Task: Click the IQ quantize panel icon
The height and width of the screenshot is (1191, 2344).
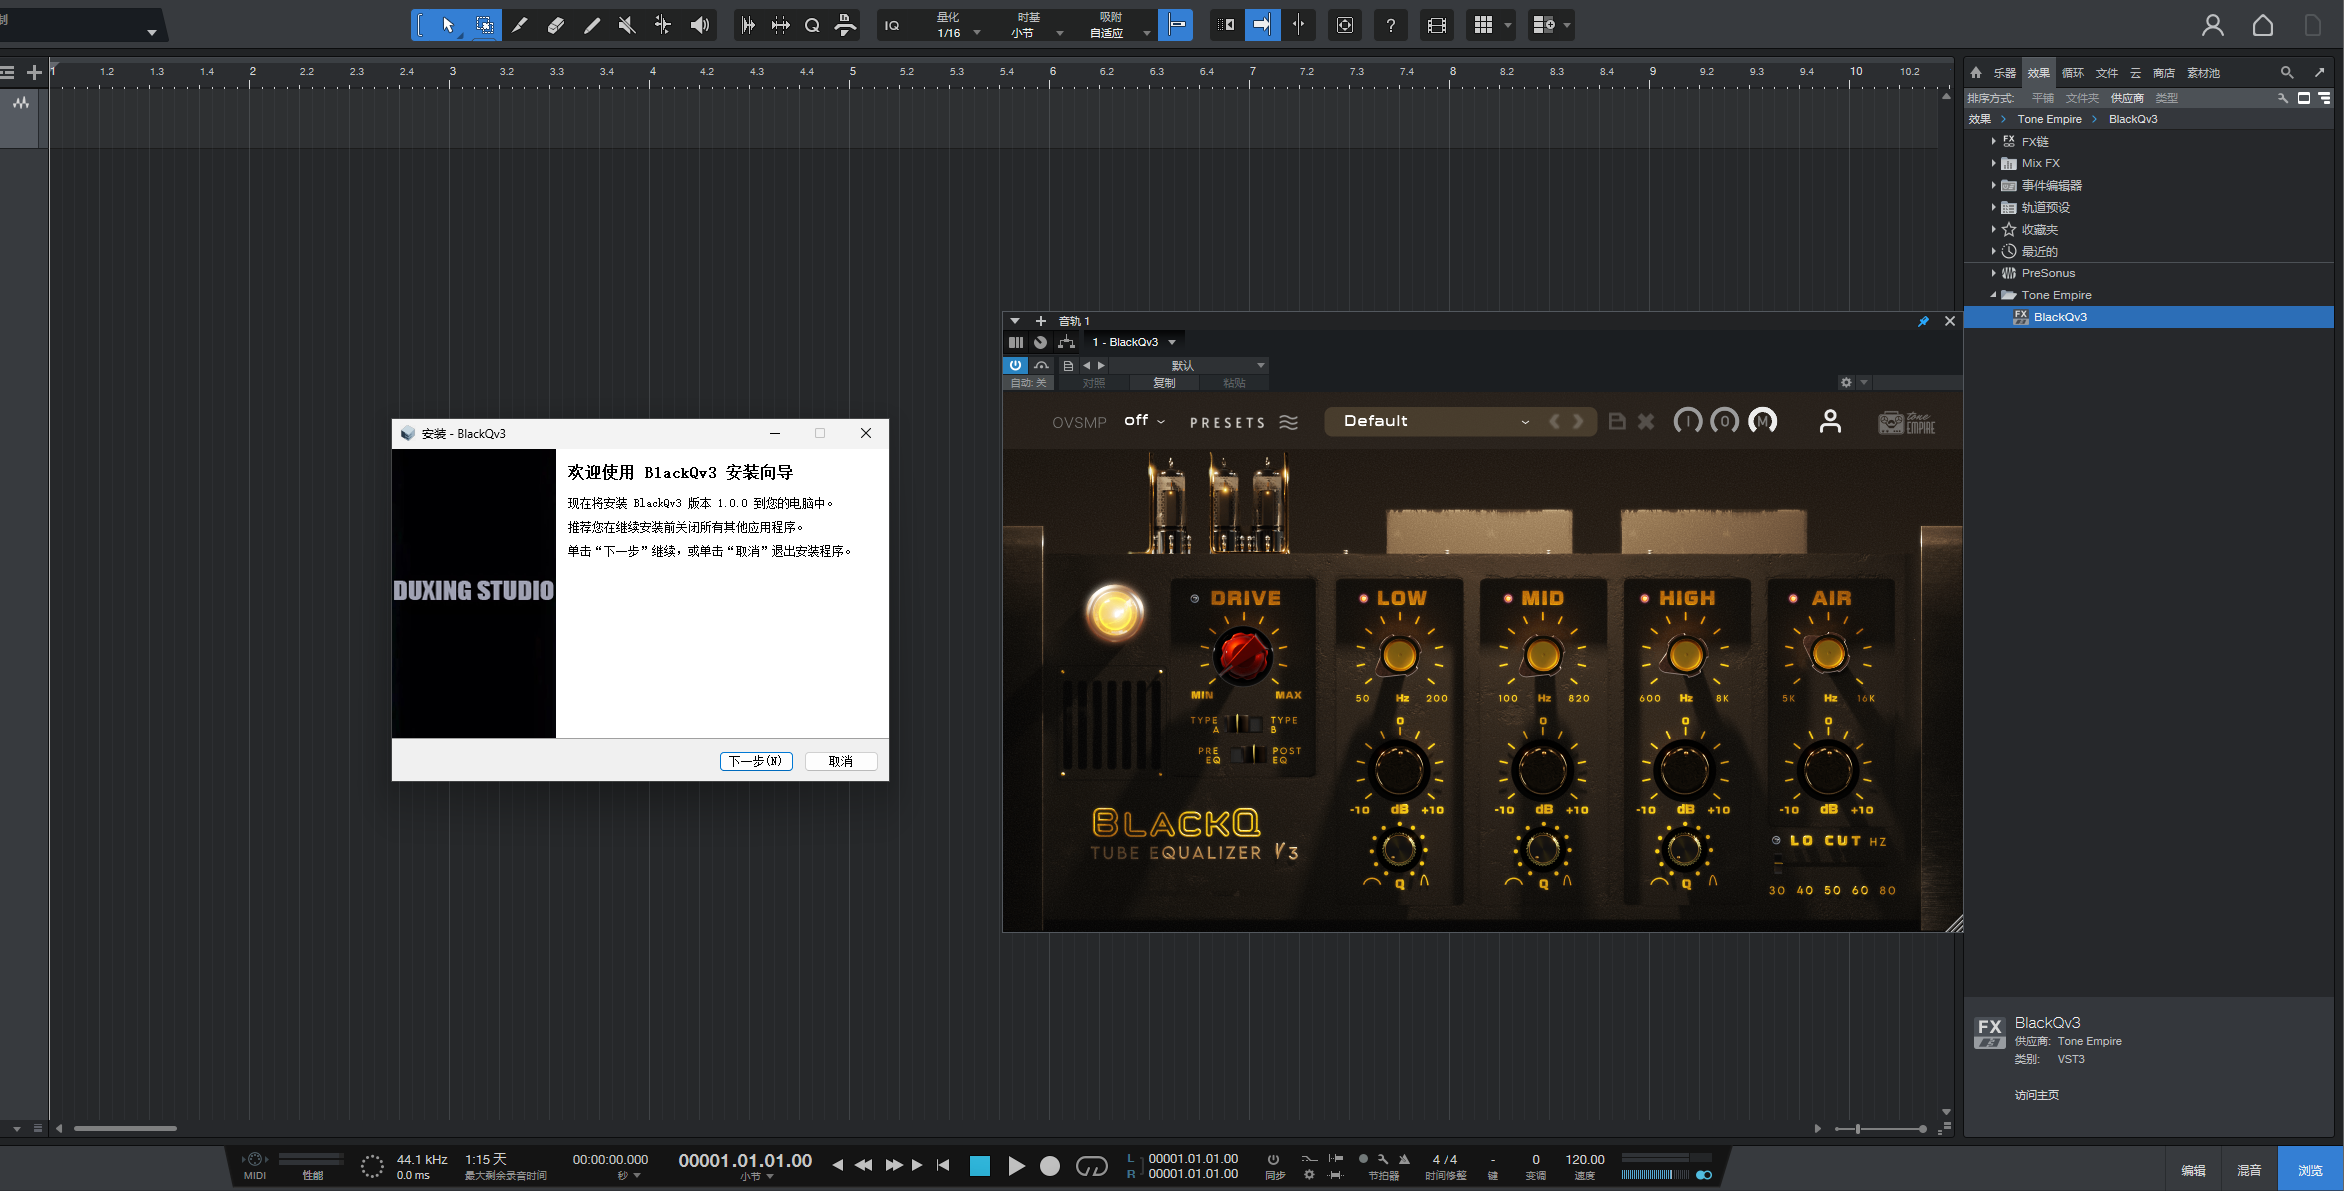Action: [x=892, y=25]
